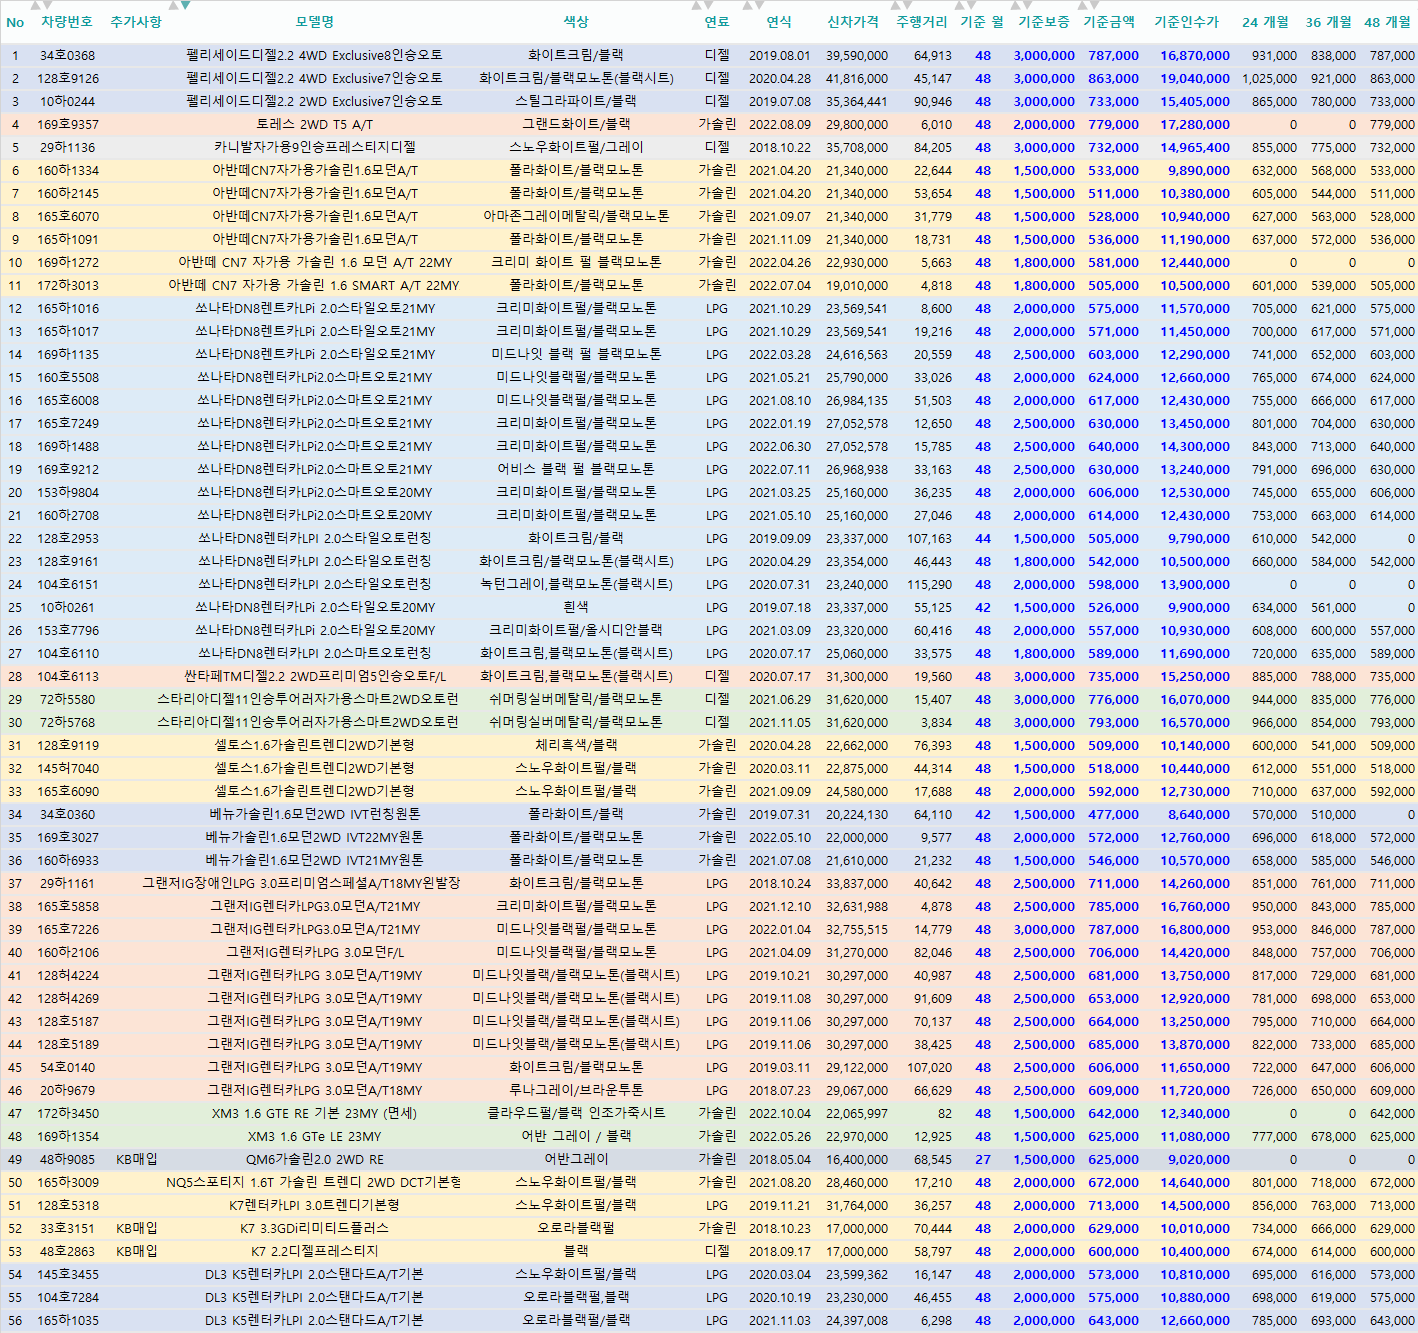Select the 루나그레이/브라운투톤 color cell

tap(576, 1091)
